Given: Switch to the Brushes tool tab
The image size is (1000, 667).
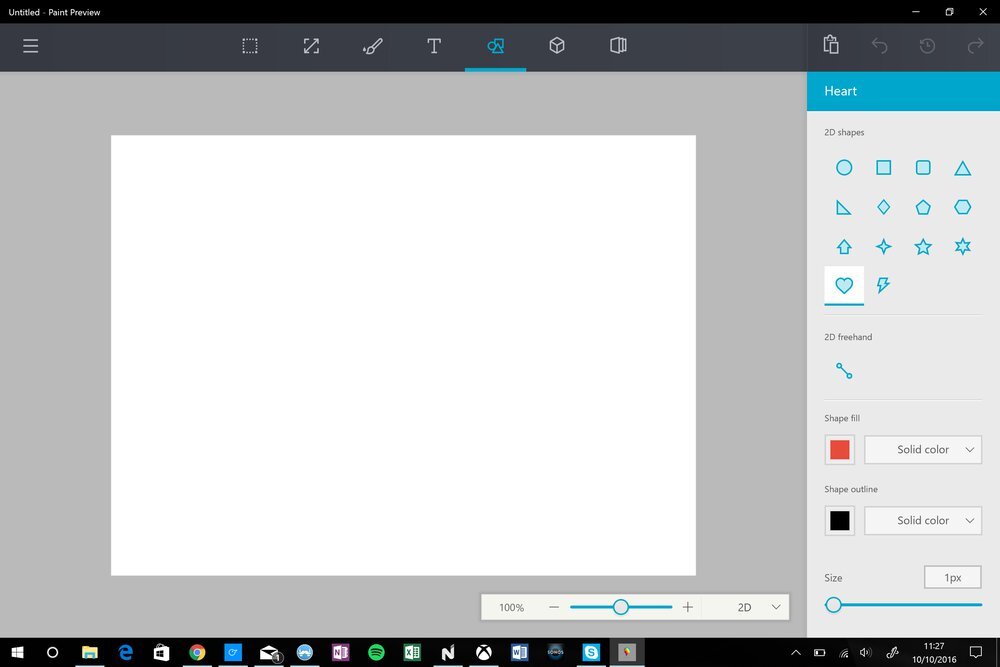Looking at the screenshot, I should pyautogui.click(x=373, y=46).
